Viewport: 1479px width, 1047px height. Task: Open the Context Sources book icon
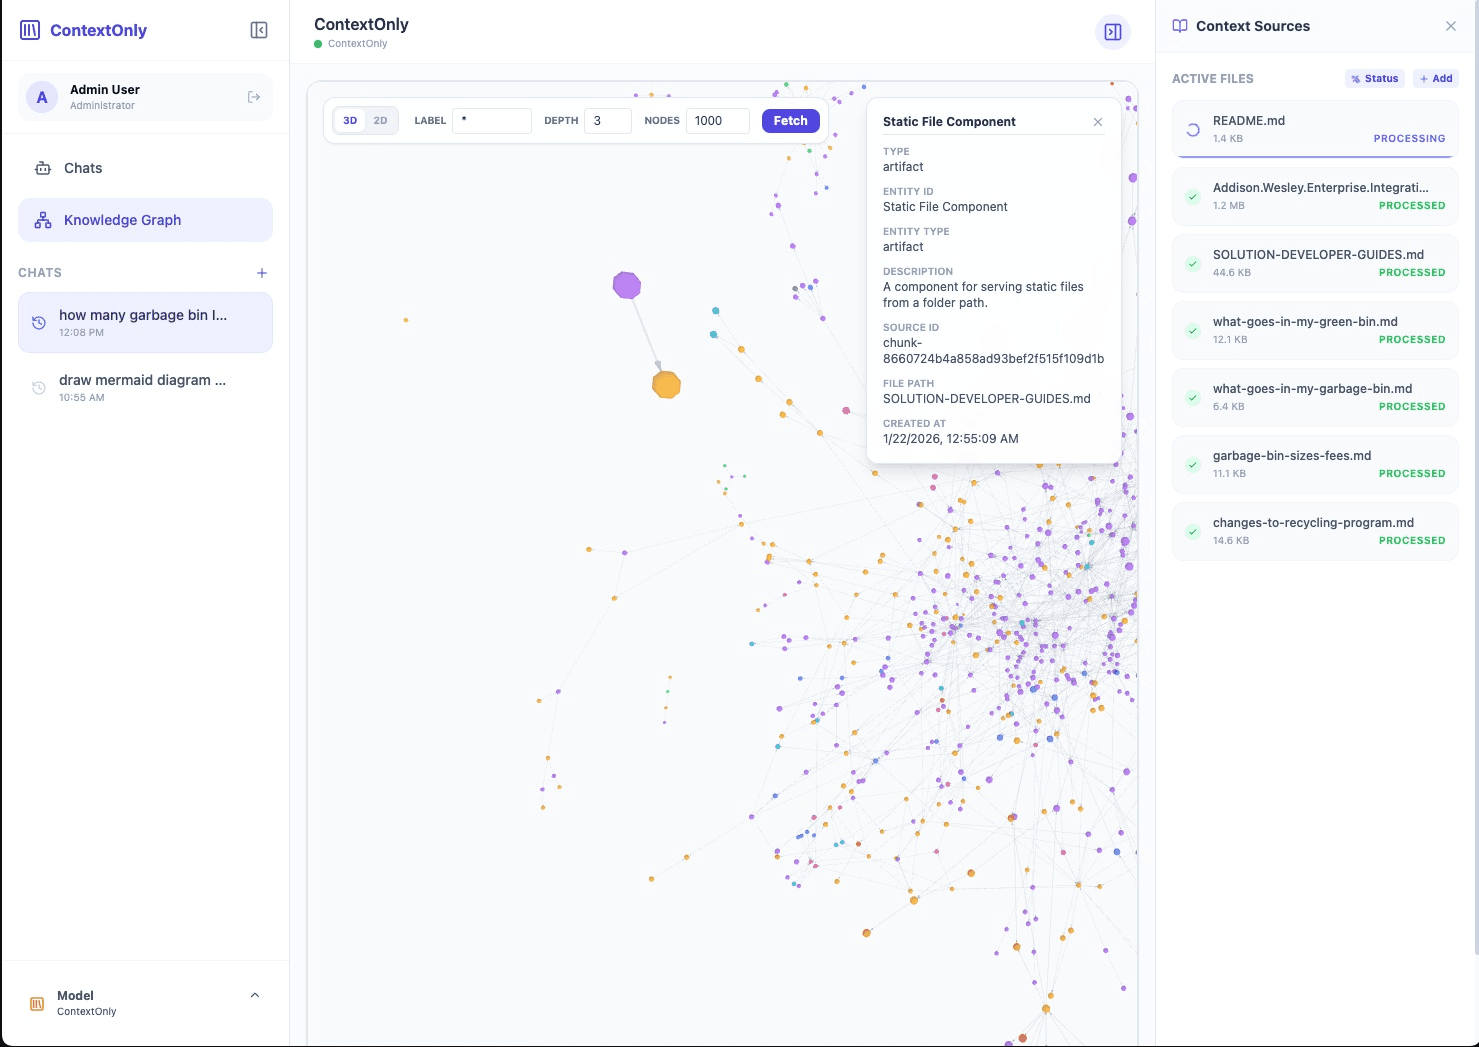[x=1182, y=26]
